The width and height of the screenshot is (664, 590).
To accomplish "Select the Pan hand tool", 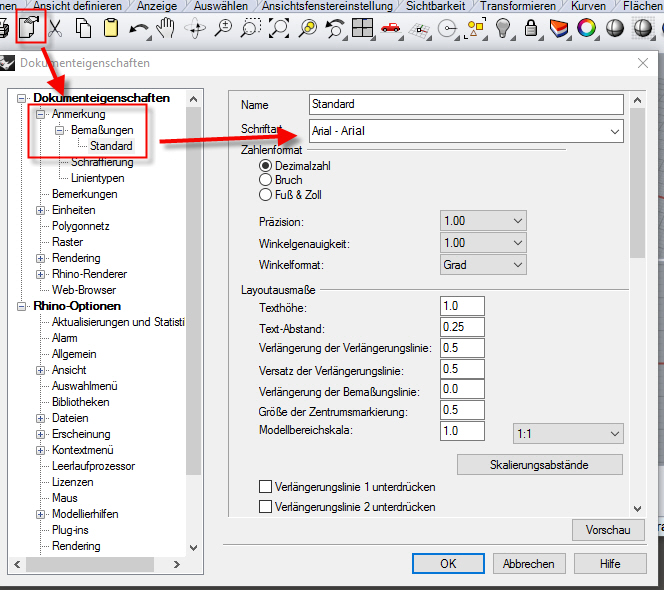I will [x=166, y=28].
